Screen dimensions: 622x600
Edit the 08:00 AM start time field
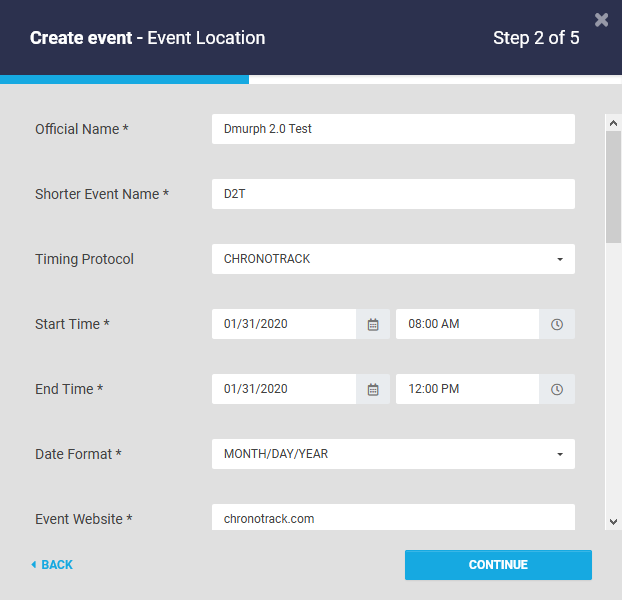pyautogui.click(x=467, y=324)
